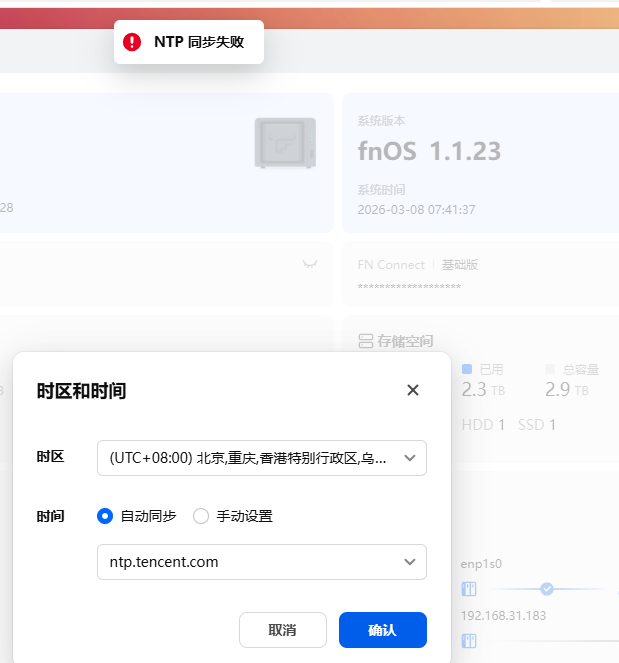
Task: Click the connection check mark on enp1s0 line
Action: click(547, 589)
